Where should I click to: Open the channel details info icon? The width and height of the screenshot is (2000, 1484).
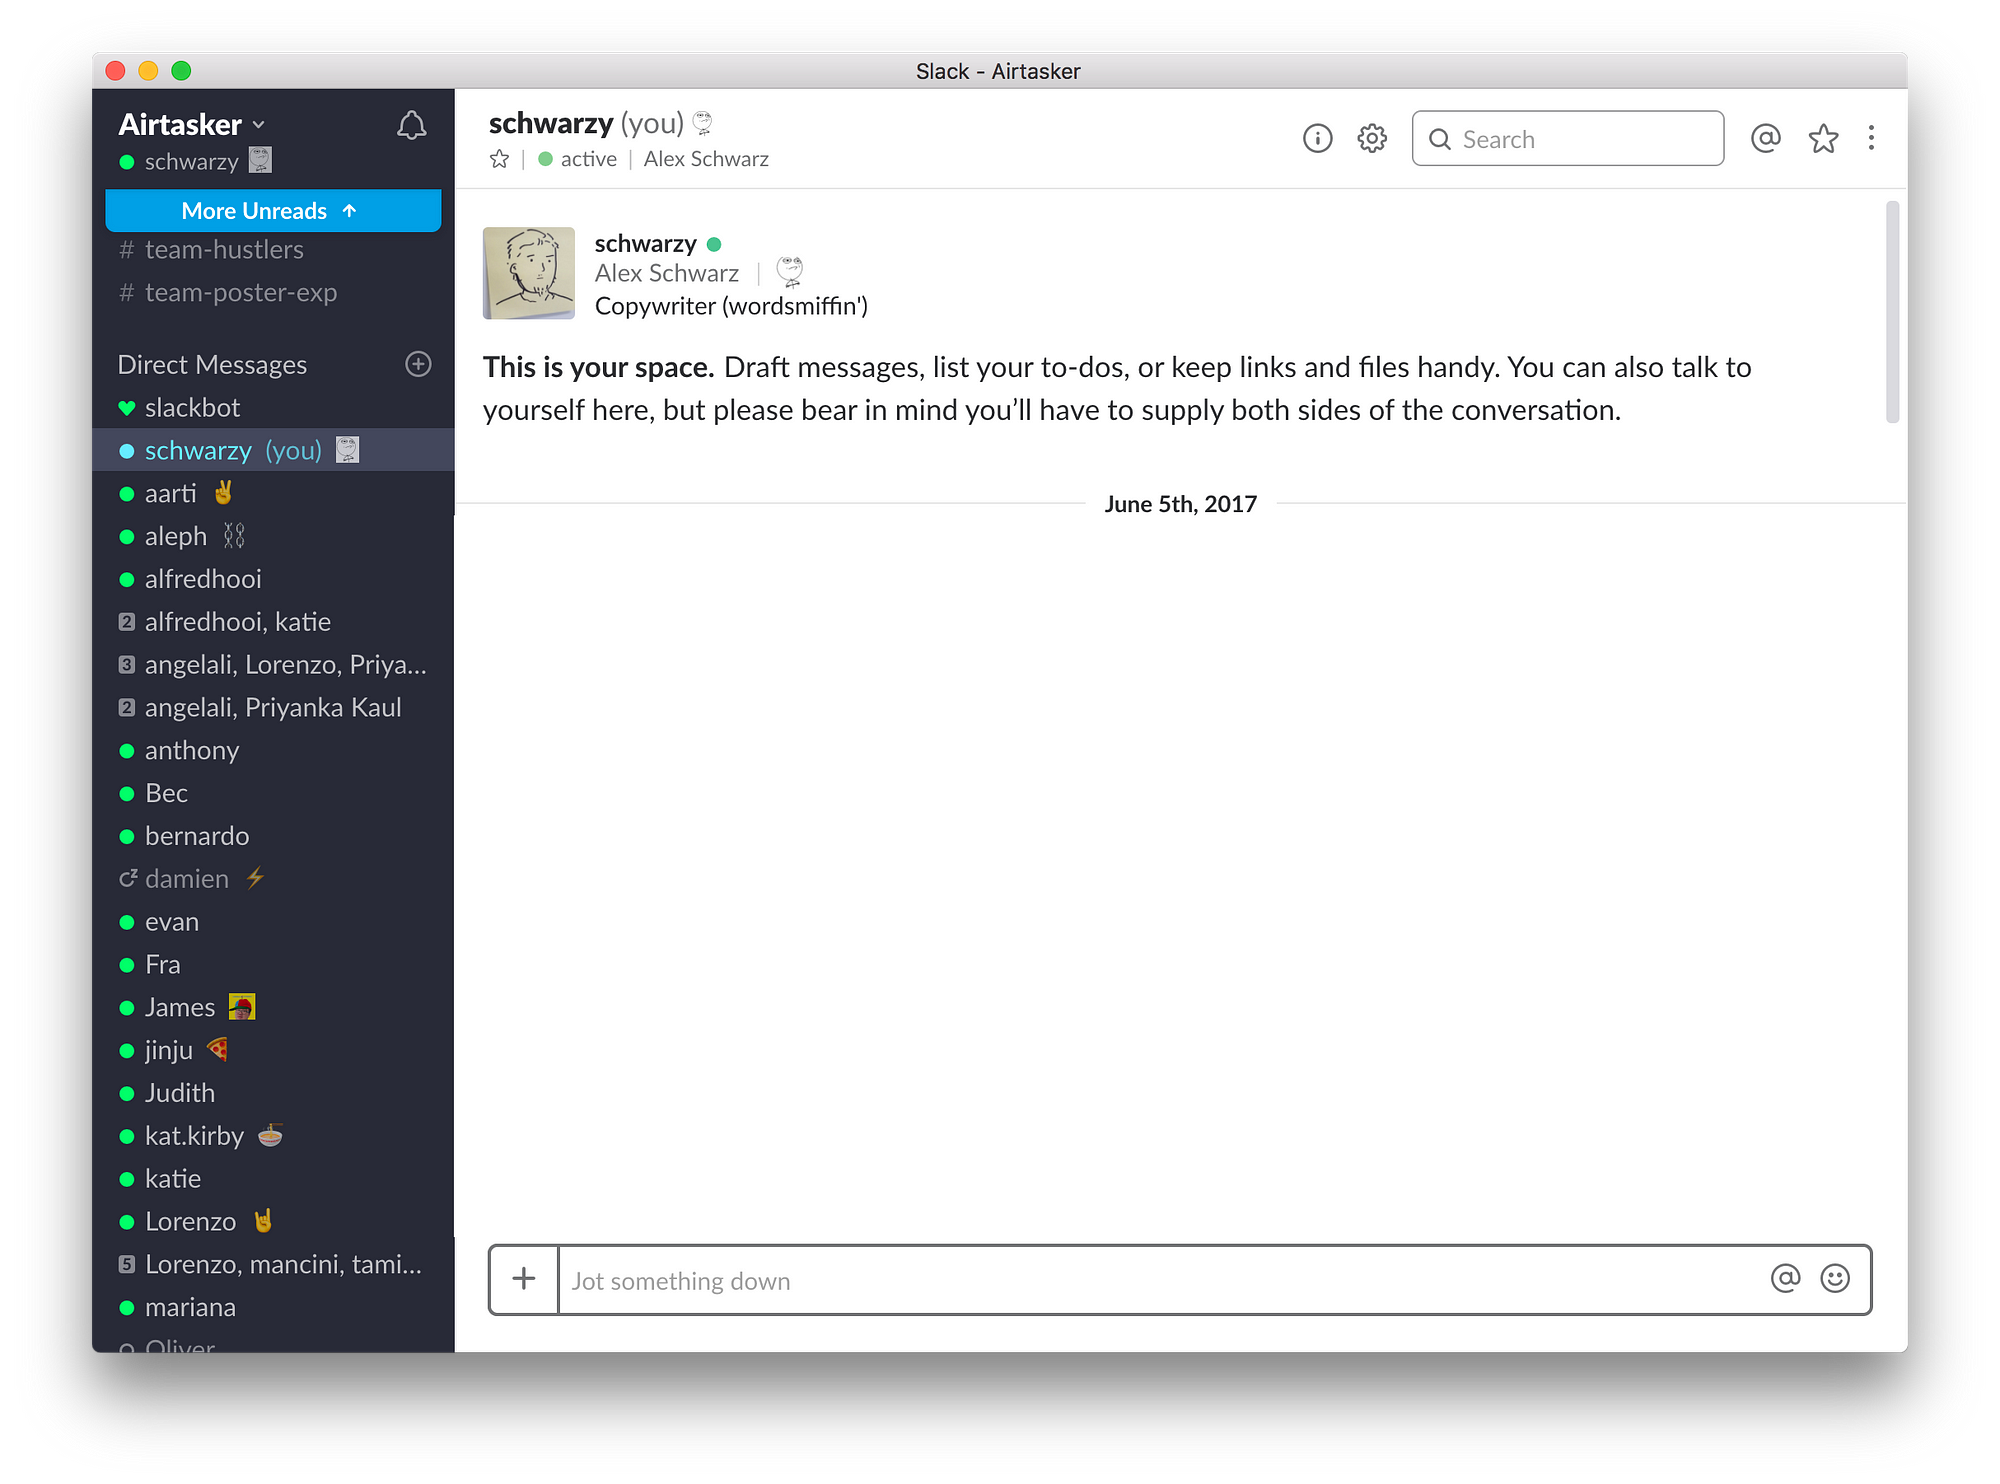click(x=1317, y=138)
